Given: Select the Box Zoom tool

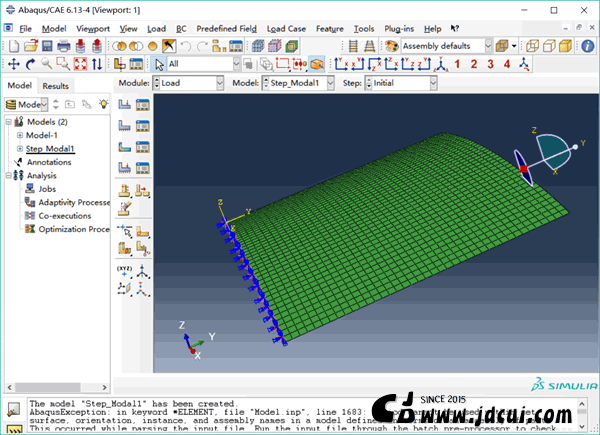Looking at the screenshot, I should click(x=63, y=64).
